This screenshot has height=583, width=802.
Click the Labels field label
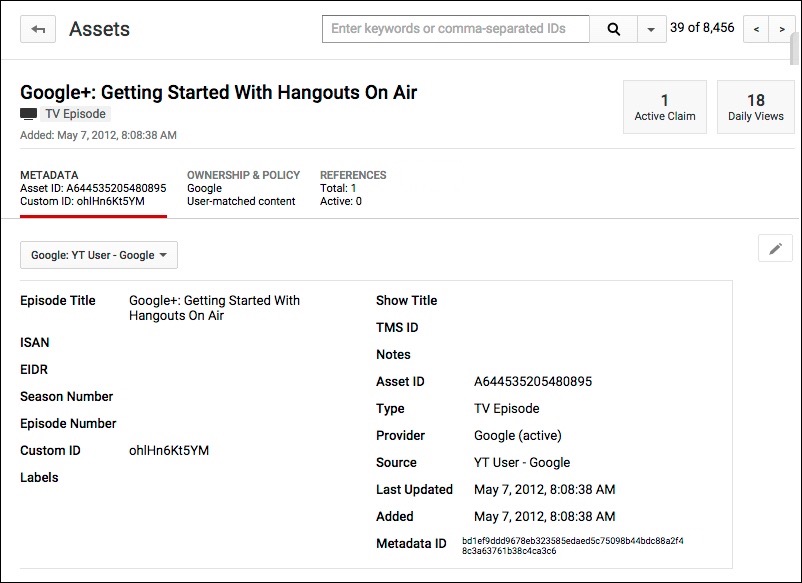[39, 478]
